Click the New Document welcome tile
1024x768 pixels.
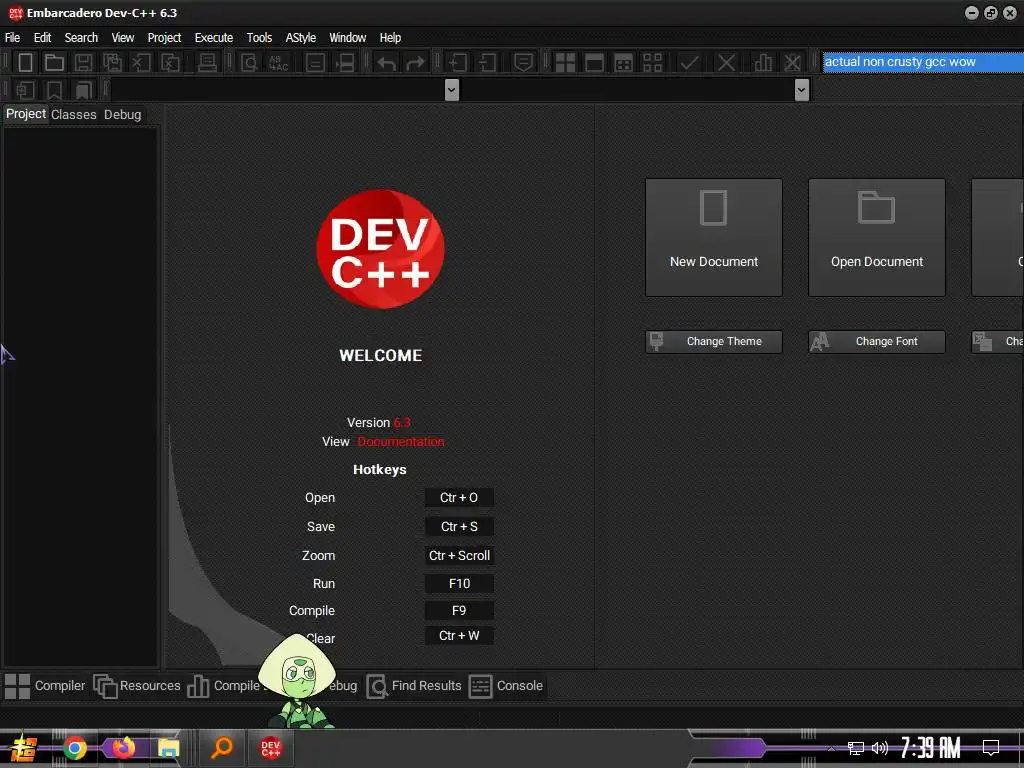(714, 238)
